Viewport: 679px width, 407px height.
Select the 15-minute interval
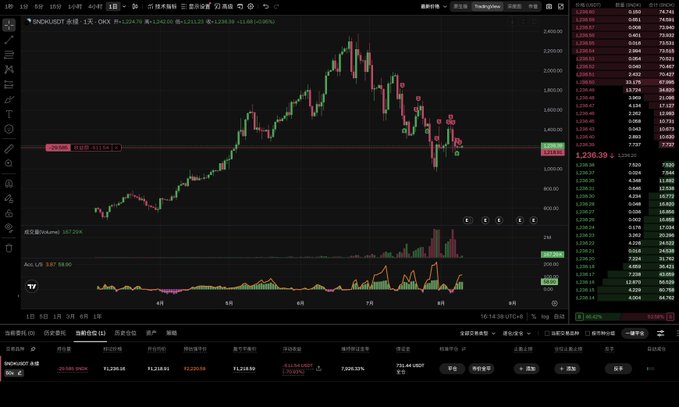point(55,6)
